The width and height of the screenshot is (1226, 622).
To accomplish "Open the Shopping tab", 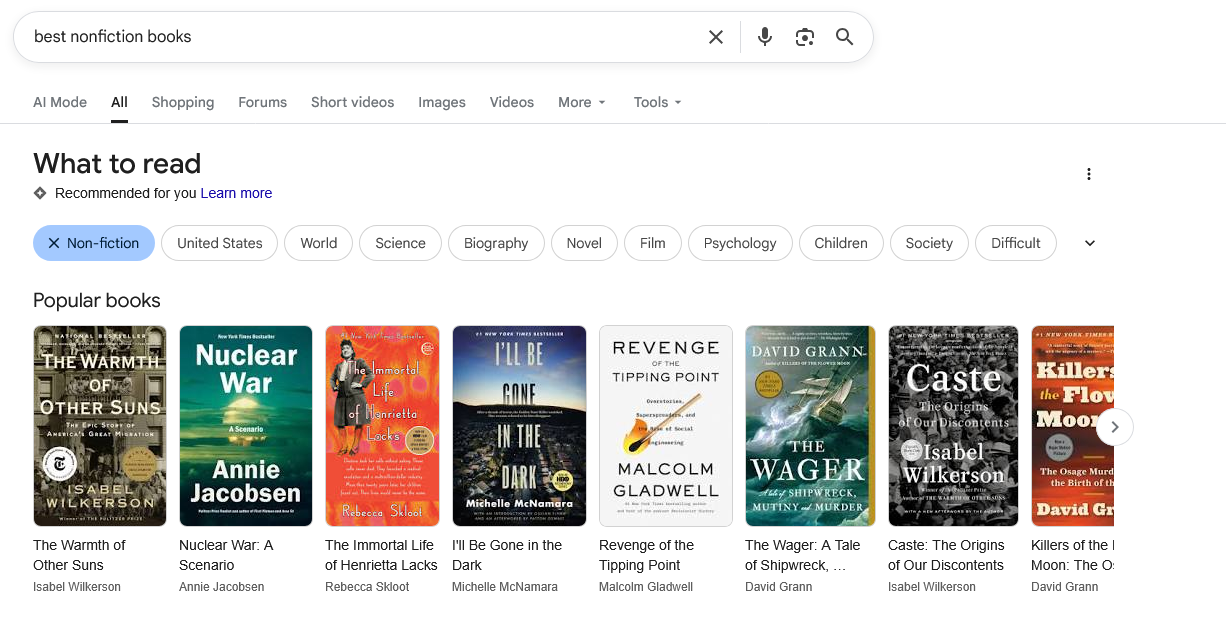I will (x=183, y=102).
